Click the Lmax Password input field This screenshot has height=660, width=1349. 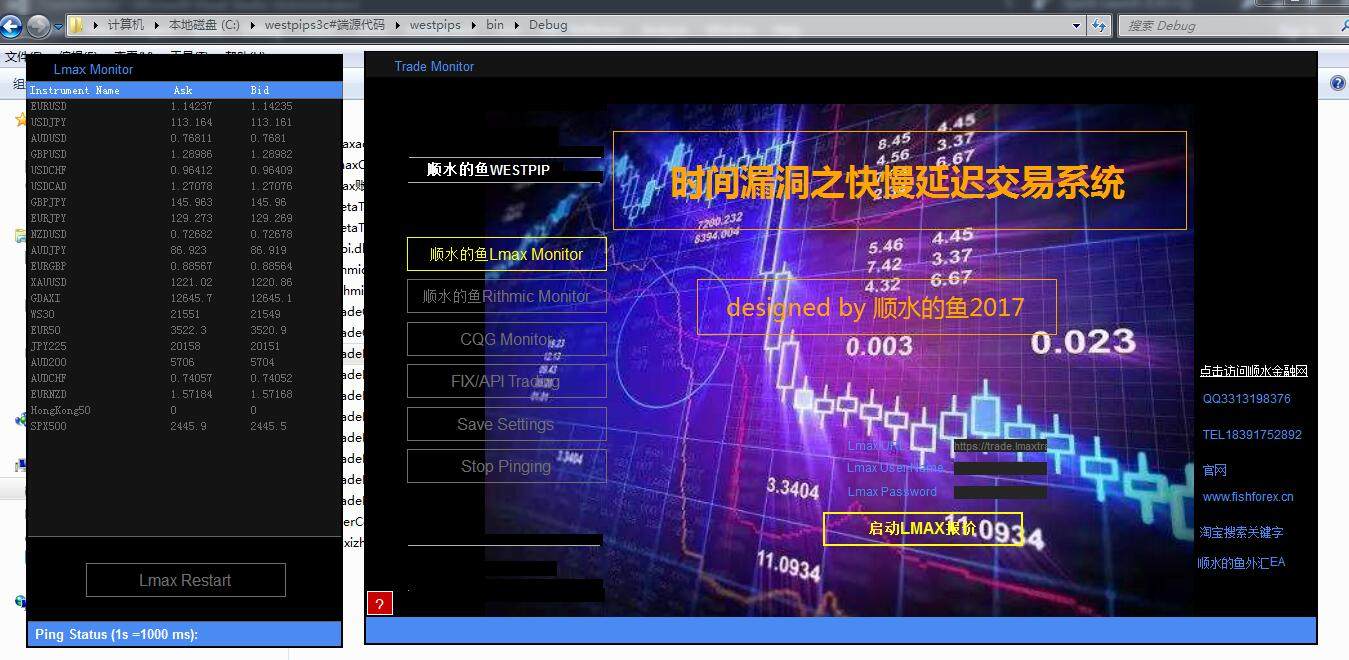click(x=1000, y=492)
